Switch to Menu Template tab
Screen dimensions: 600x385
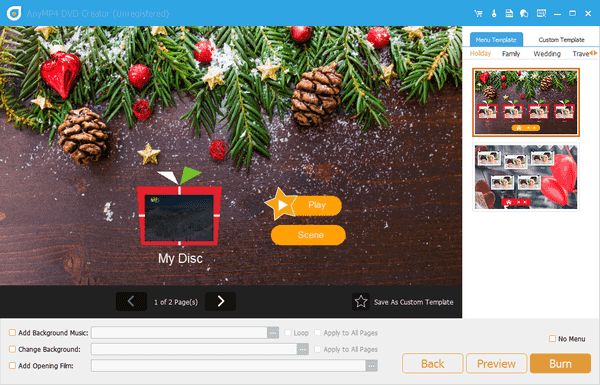[x=496, y=39]
